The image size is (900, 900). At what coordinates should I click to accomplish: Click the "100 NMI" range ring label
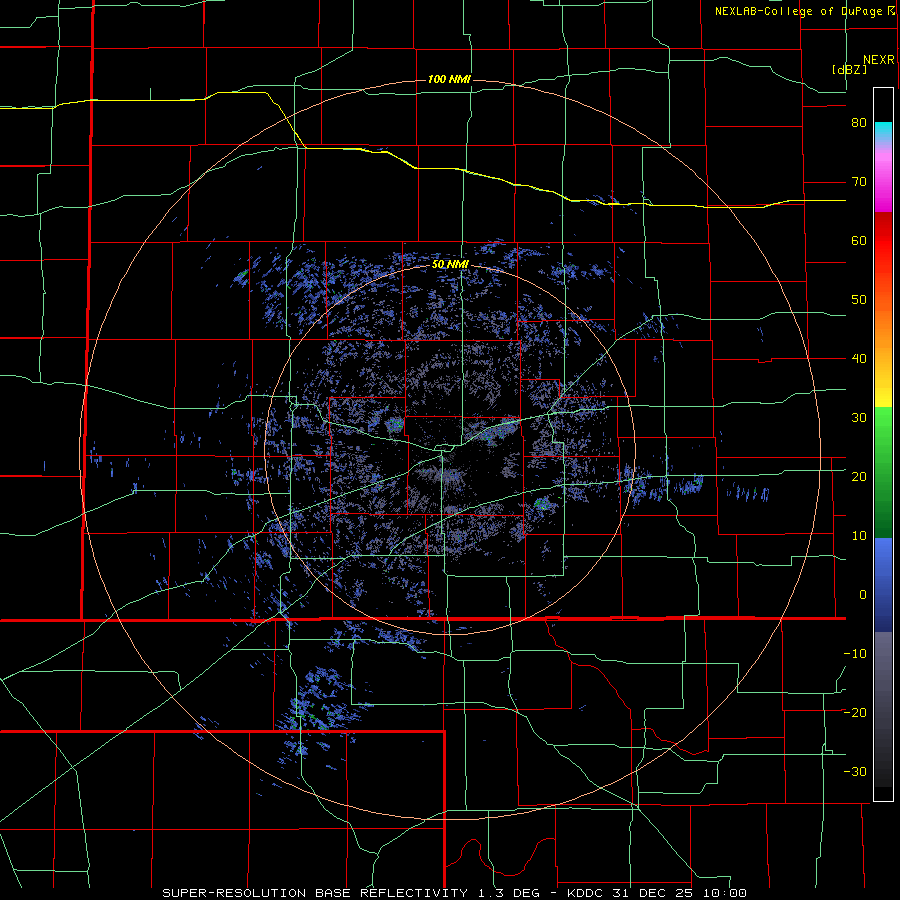pos(449,79)
